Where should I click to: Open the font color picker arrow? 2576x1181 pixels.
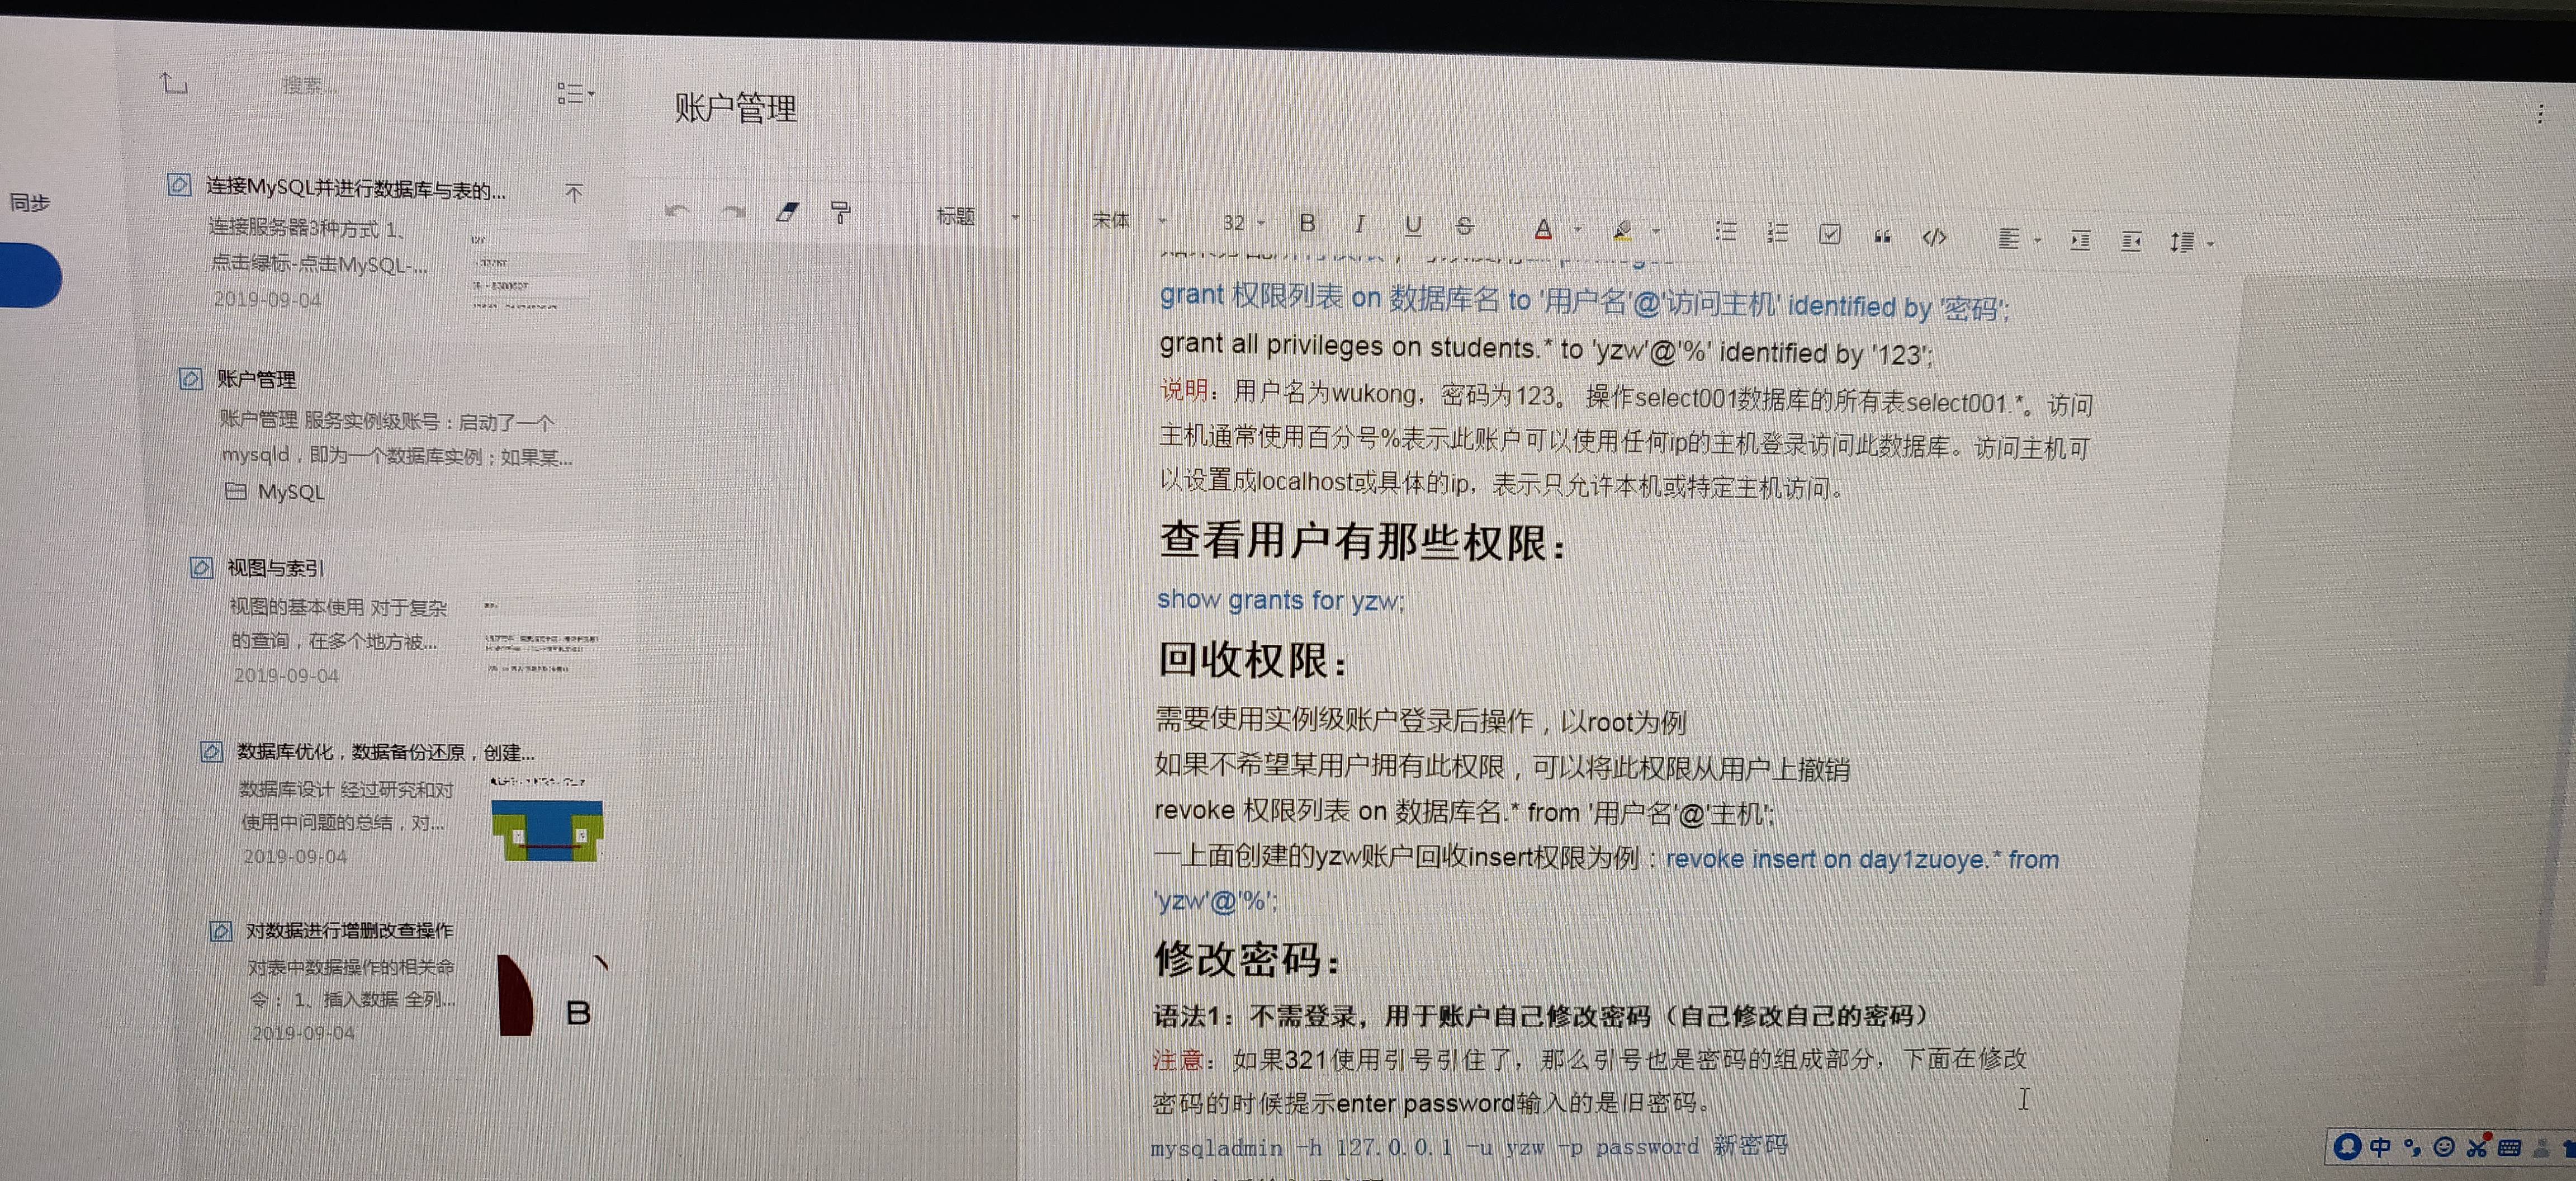1578,229
